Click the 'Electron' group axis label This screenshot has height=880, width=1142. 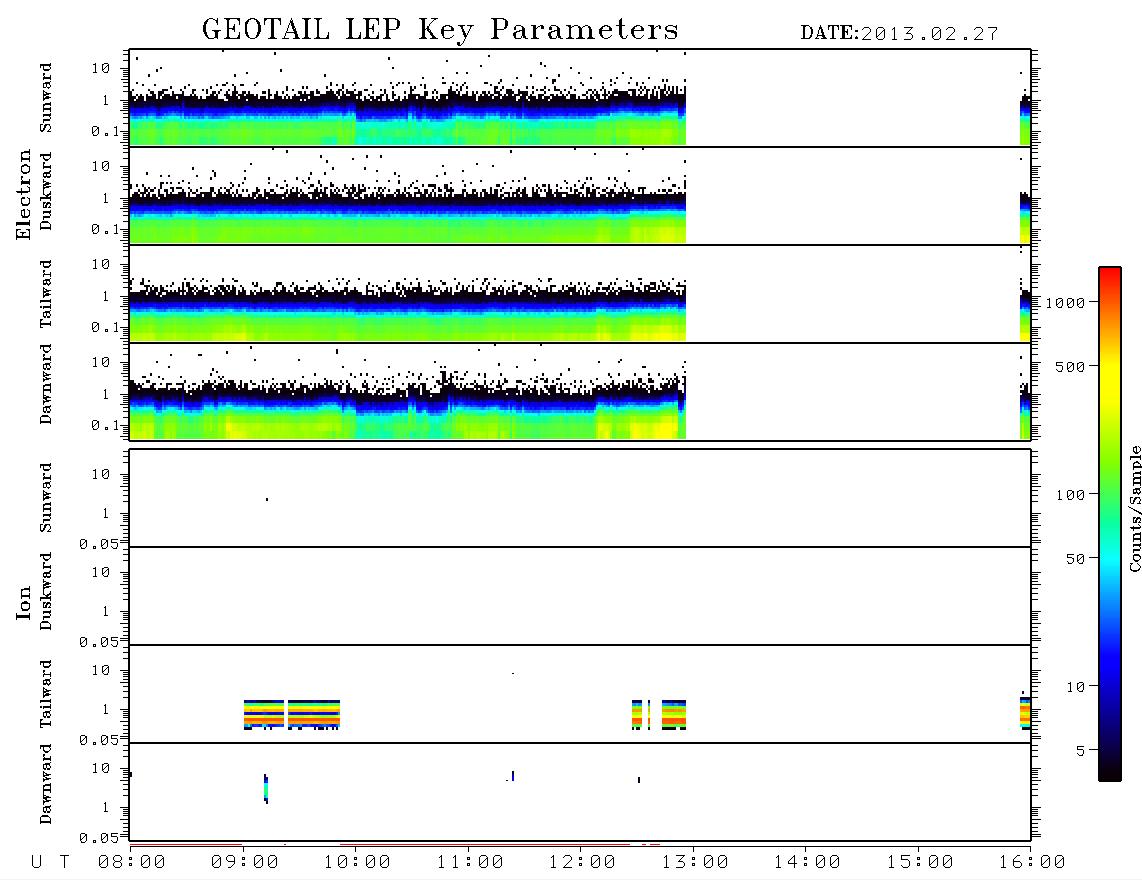[x=23, y=195]
